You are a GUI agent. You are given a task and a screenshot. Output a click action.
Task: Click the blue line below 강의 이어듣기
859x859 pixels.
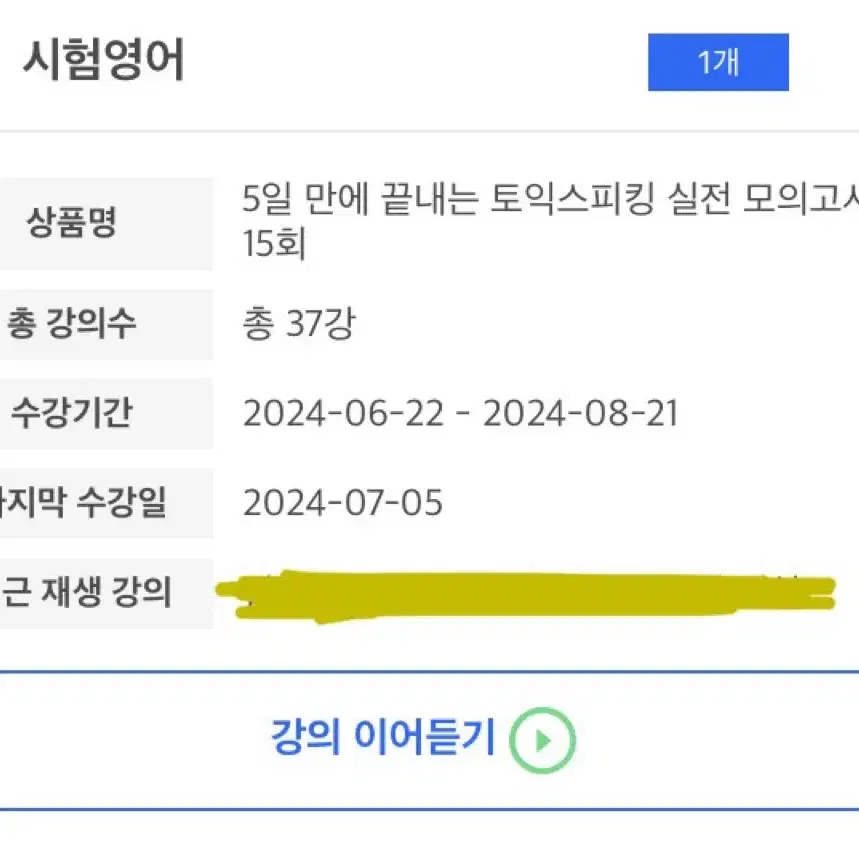point(430,809)
